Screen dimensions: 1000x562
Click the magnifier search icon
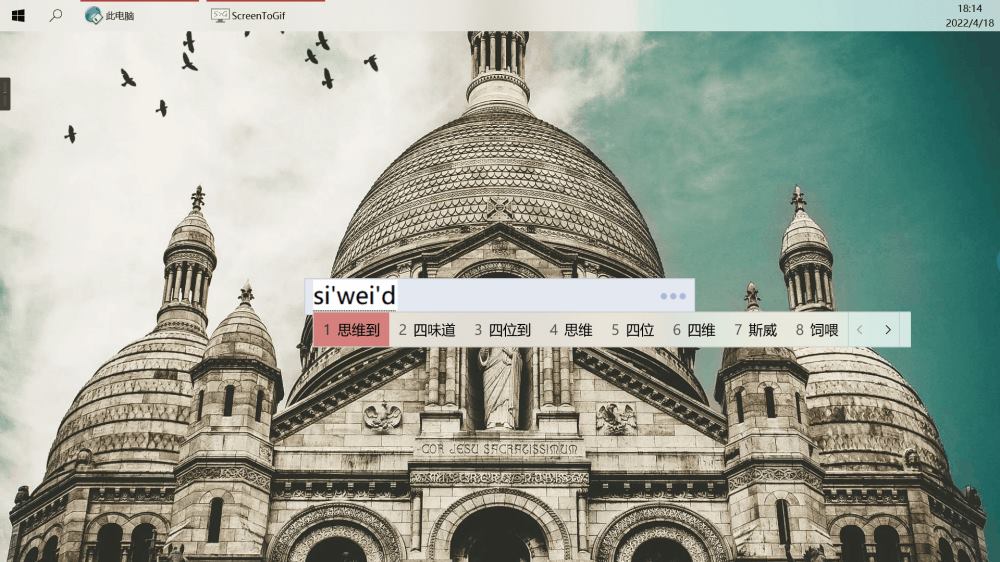(x=56, y=15)
